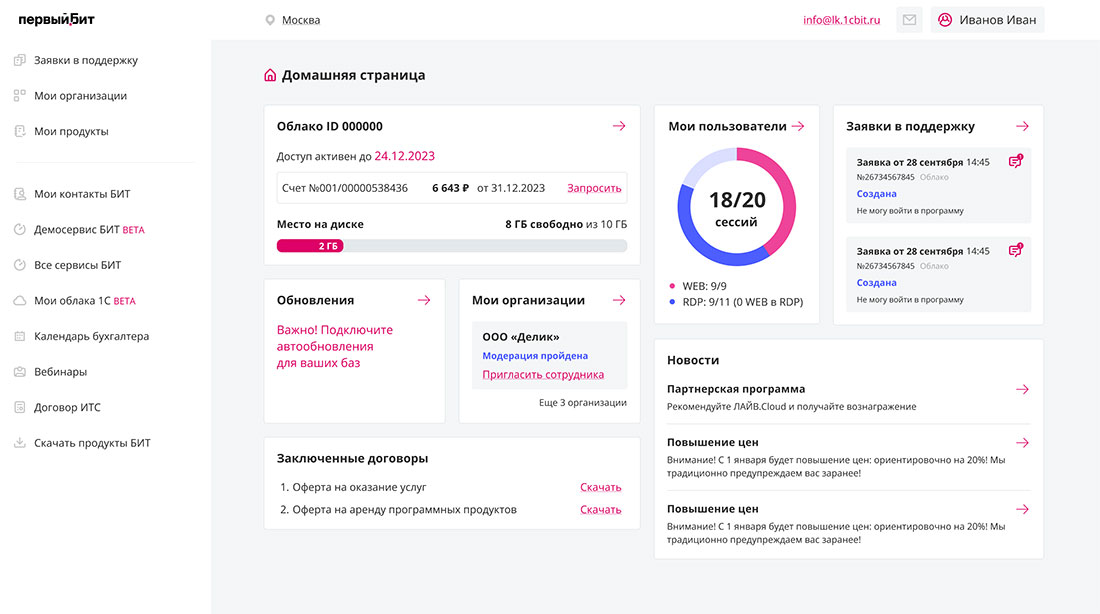Open arrow on Заявки в поддержку card

(x=1022, y=126)
